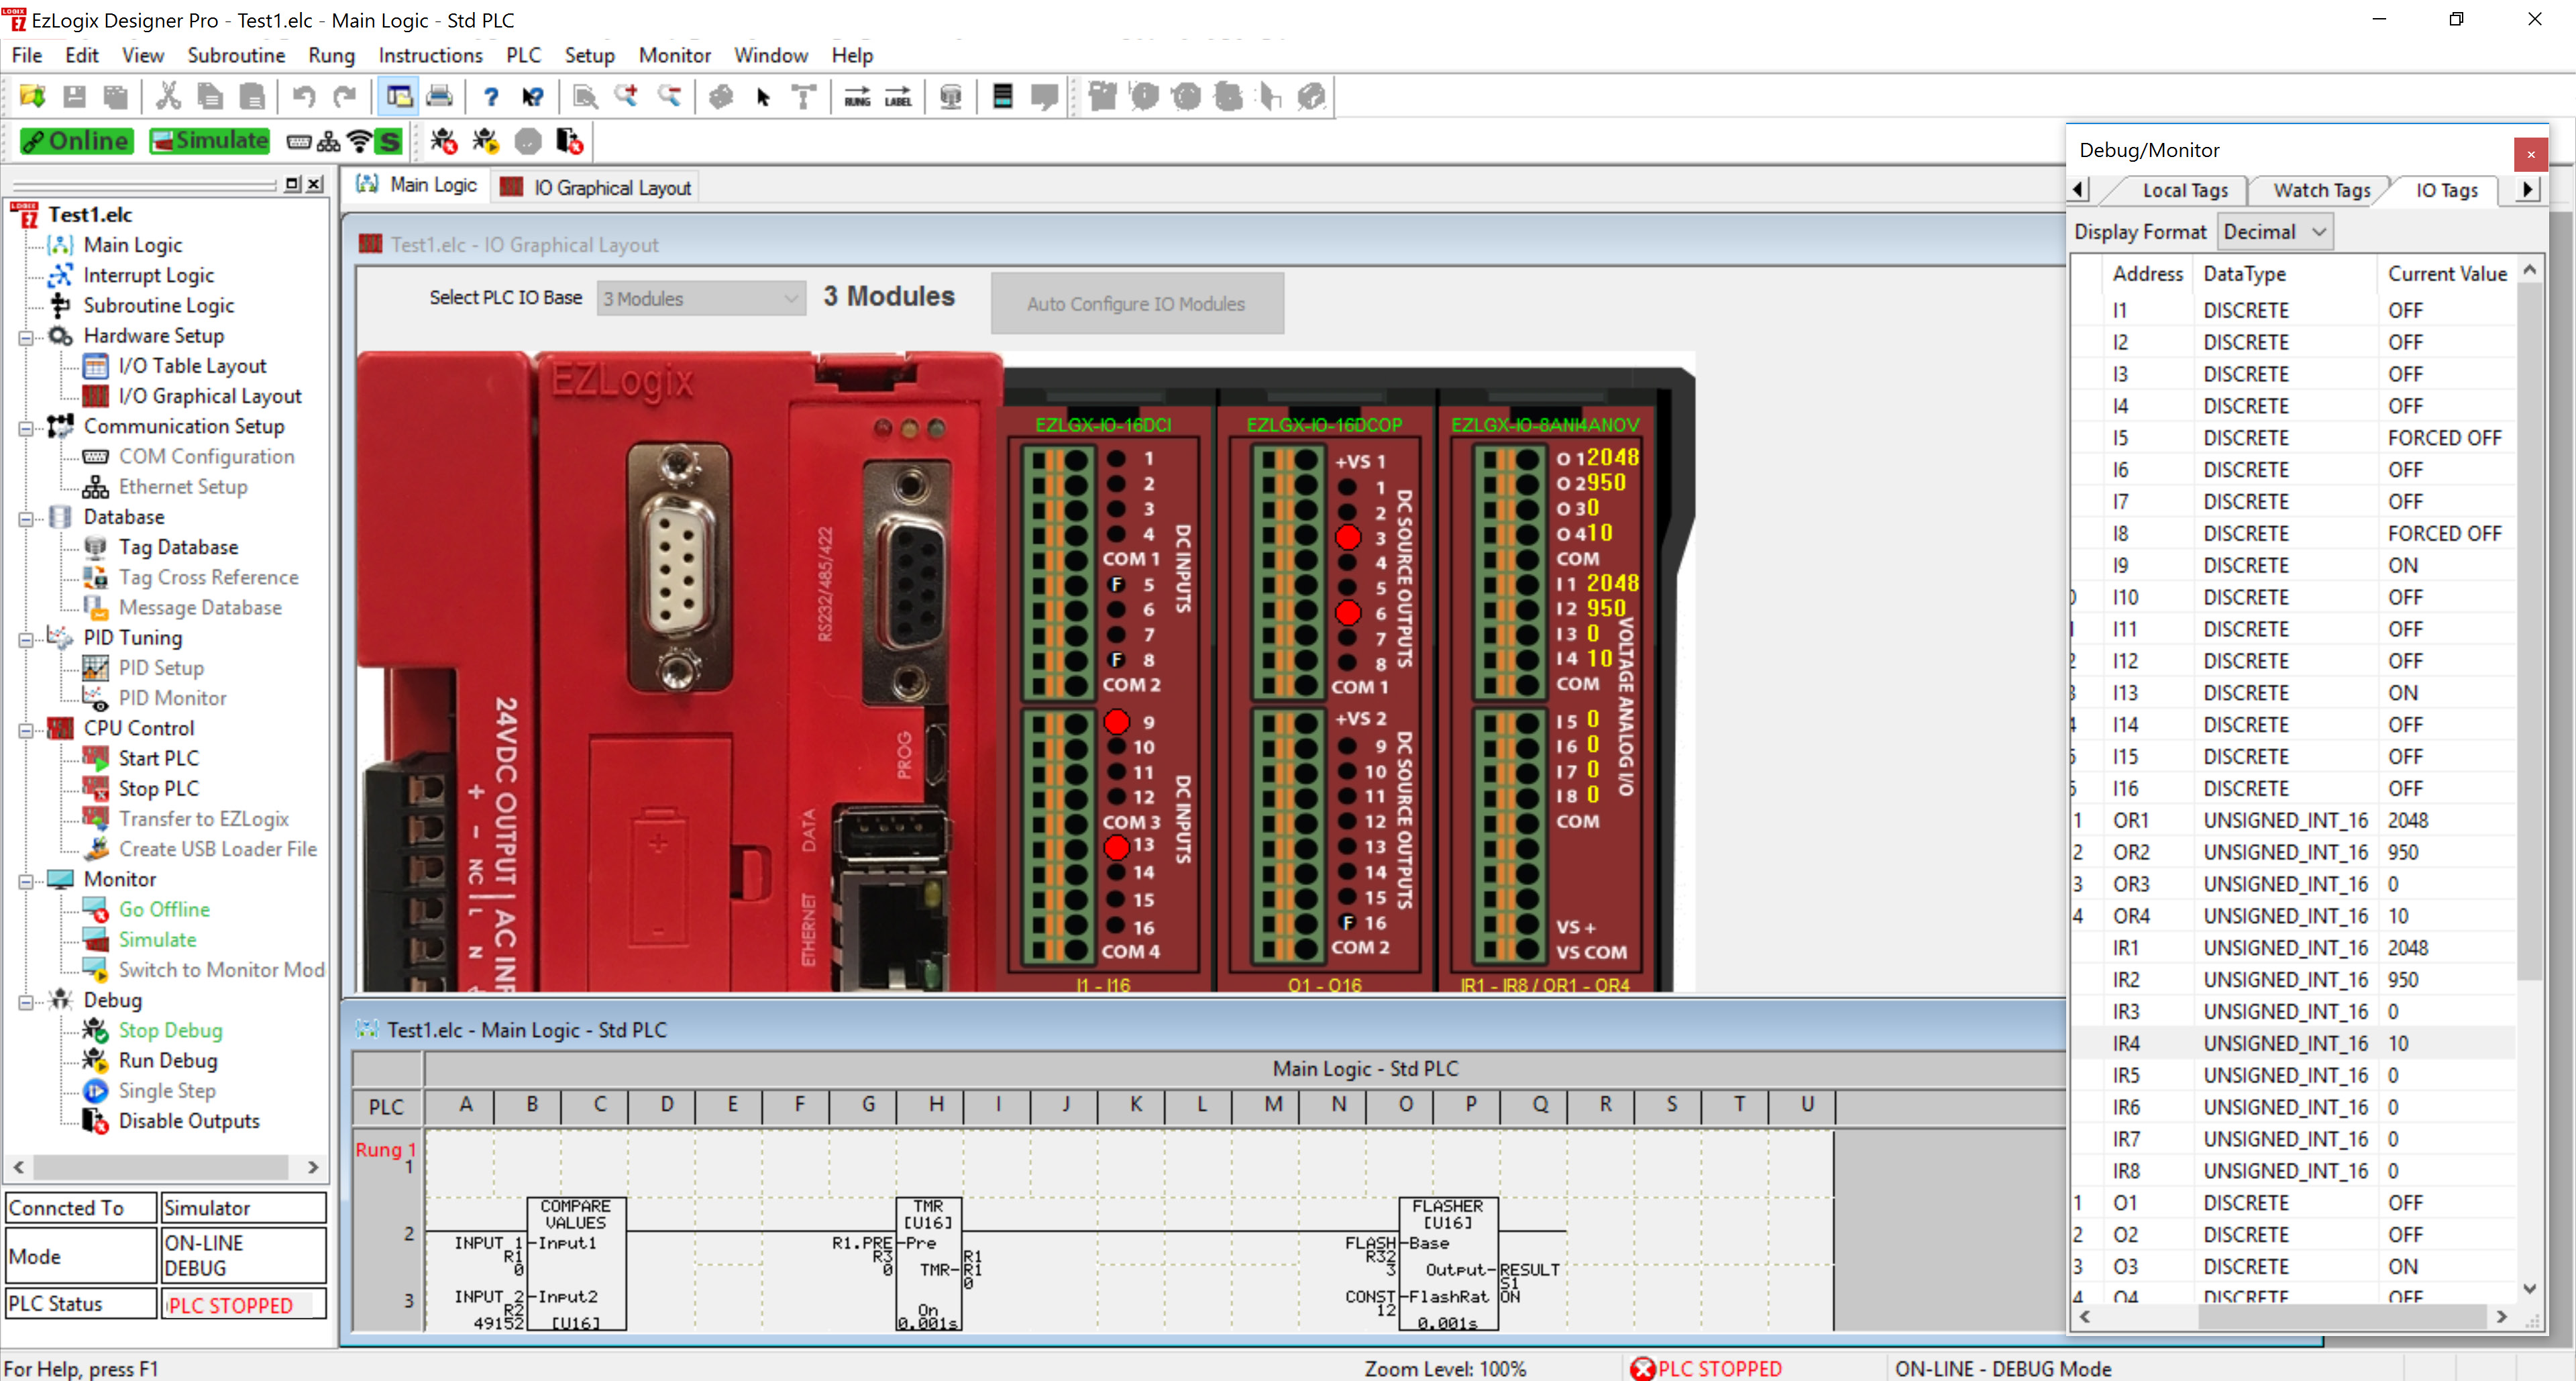This screenshot has width=2576, height=1381.
Task: Click Start PLC in project tree
Action: point(158,758)
